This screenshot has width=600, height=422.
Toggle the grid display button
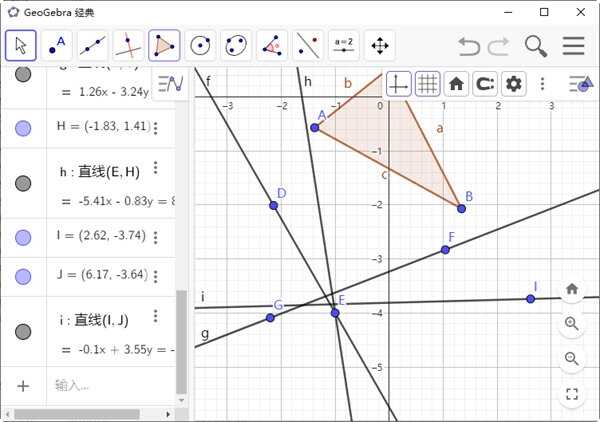coord(427,84)
